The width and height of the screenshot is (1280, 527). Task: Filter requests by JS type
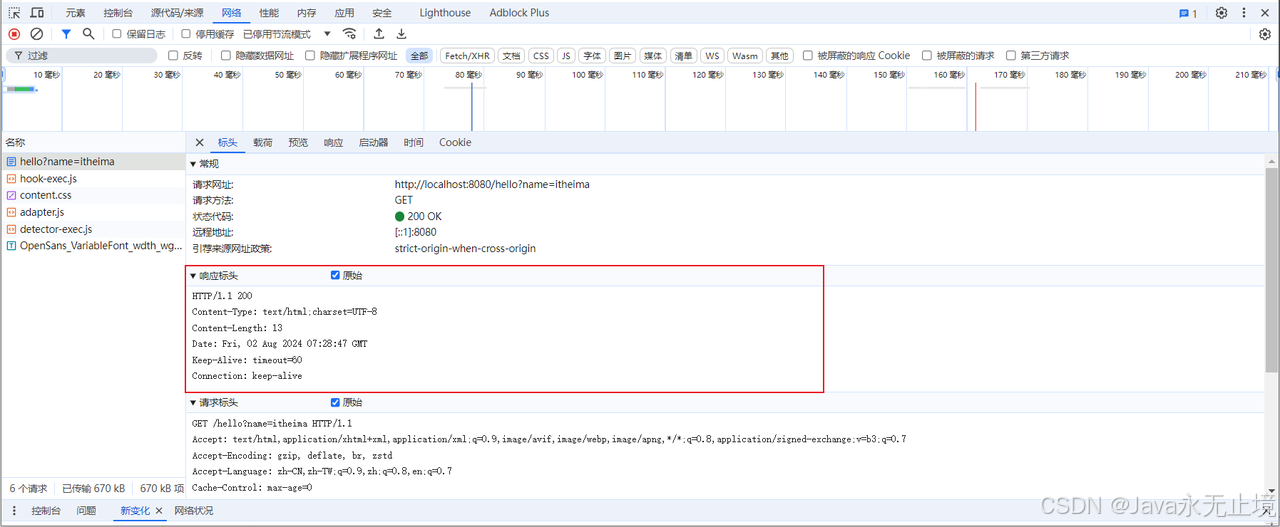click(x=566, y=56)
